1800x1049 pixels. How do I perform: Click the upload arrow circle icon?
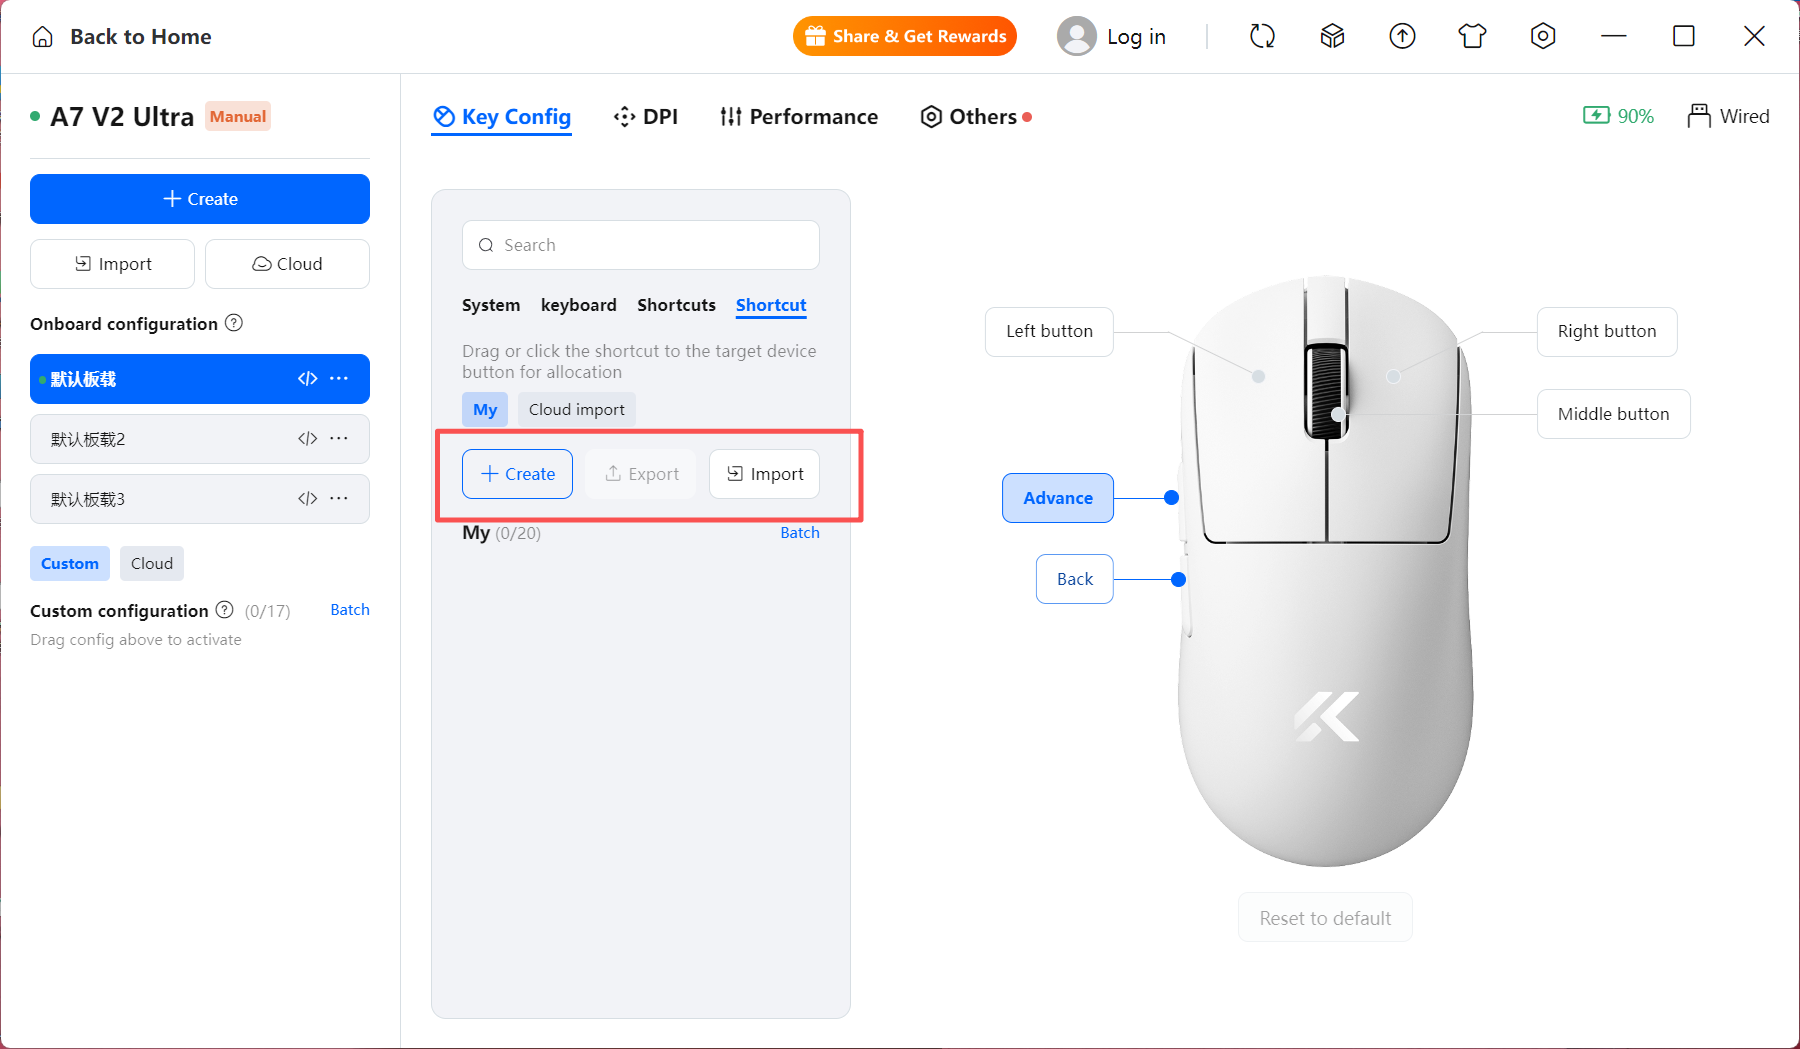click(1402, 37)
